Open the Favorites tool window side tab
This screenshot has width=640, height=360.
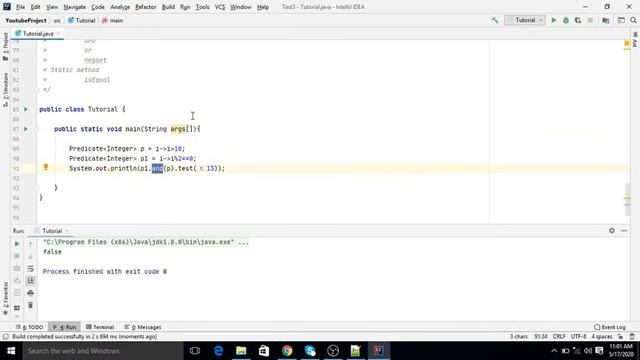click(x=5, y=298)
